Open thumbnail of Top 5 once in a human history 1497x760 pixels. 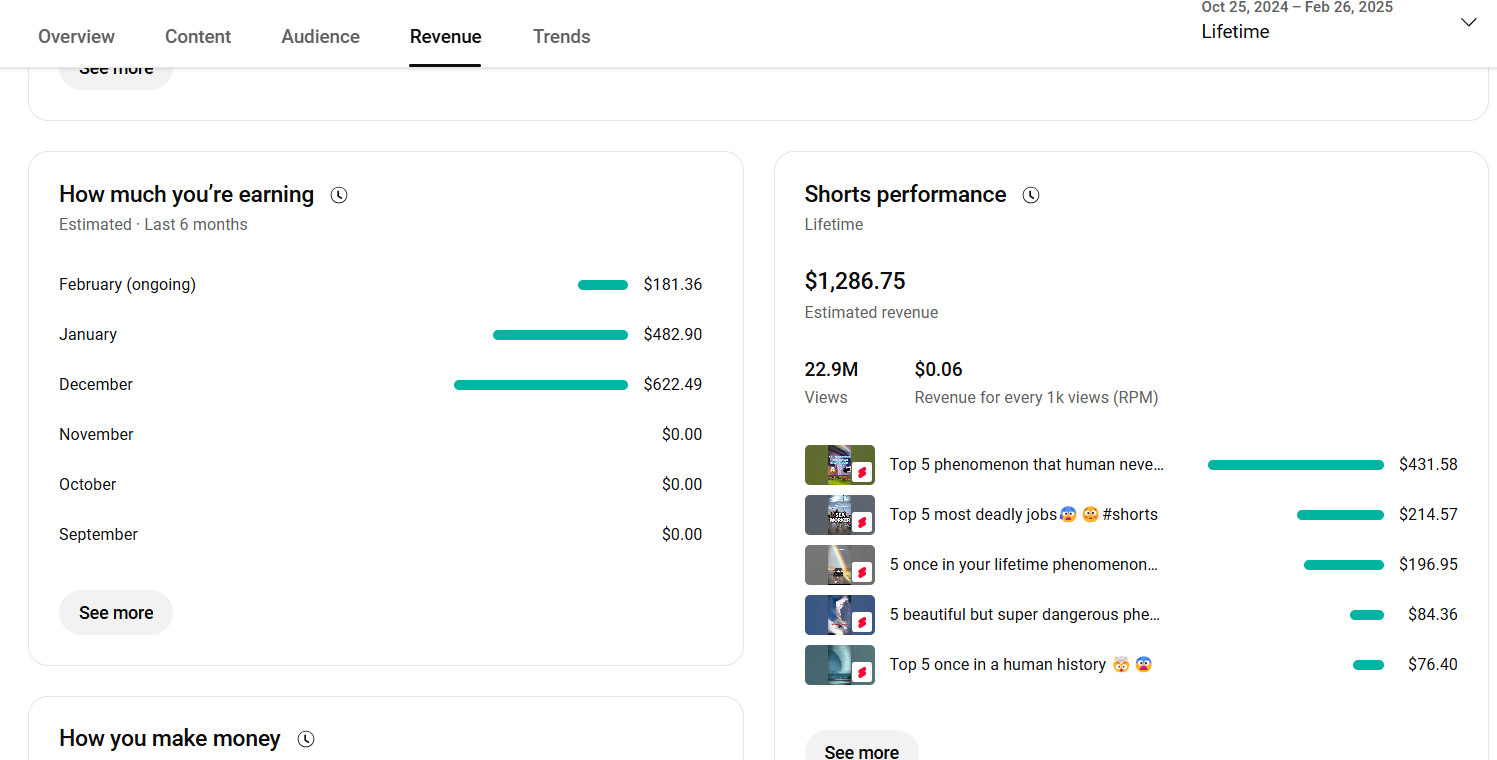pos(840,665)
